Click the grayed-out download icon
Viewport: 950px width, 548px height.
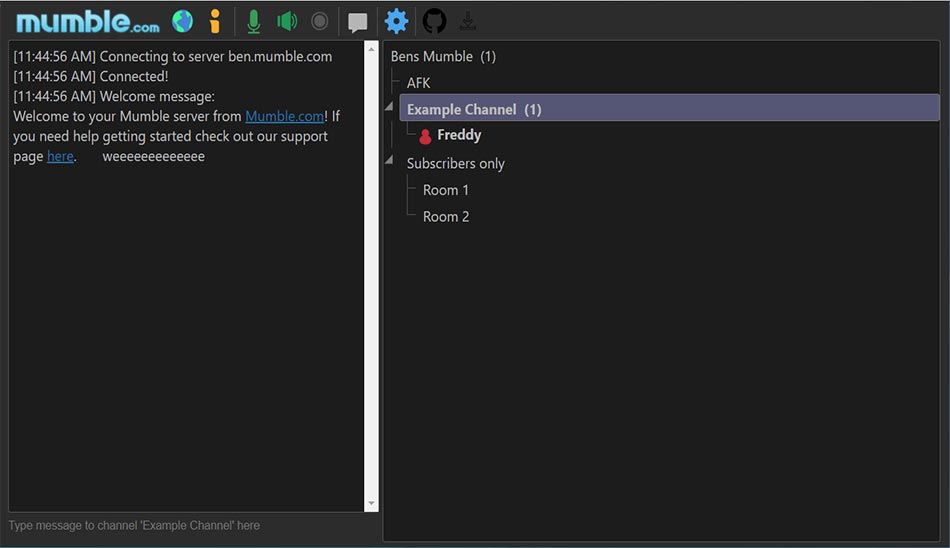467,21
